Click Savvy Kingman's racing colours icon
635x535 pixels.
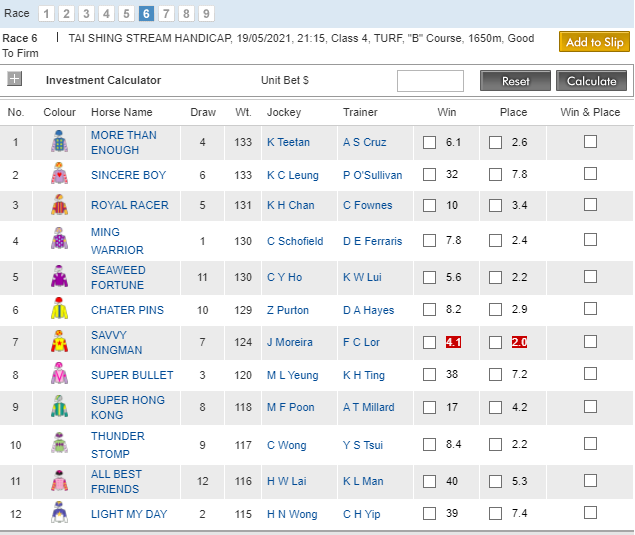tap(59, 342)
